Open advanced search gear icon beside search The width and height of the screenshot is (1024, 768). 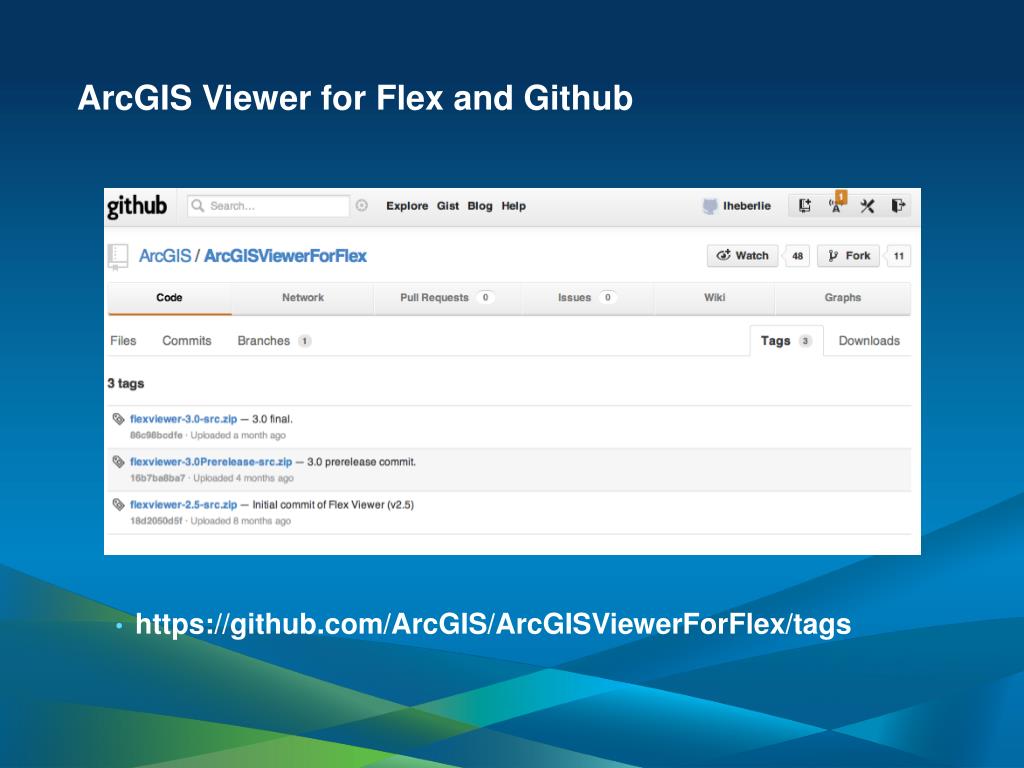362,206
